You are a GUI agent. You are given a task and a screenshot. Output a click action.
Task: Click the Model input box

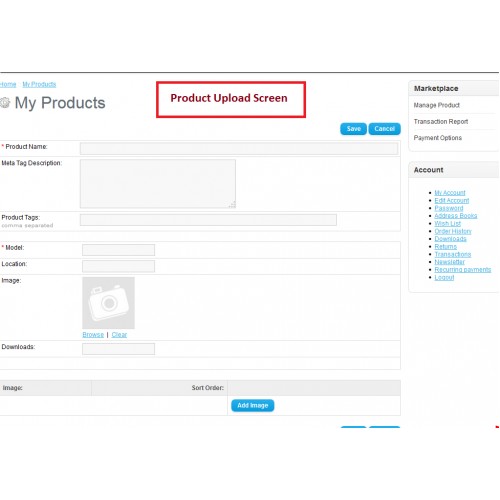click(x=118, y=250)
